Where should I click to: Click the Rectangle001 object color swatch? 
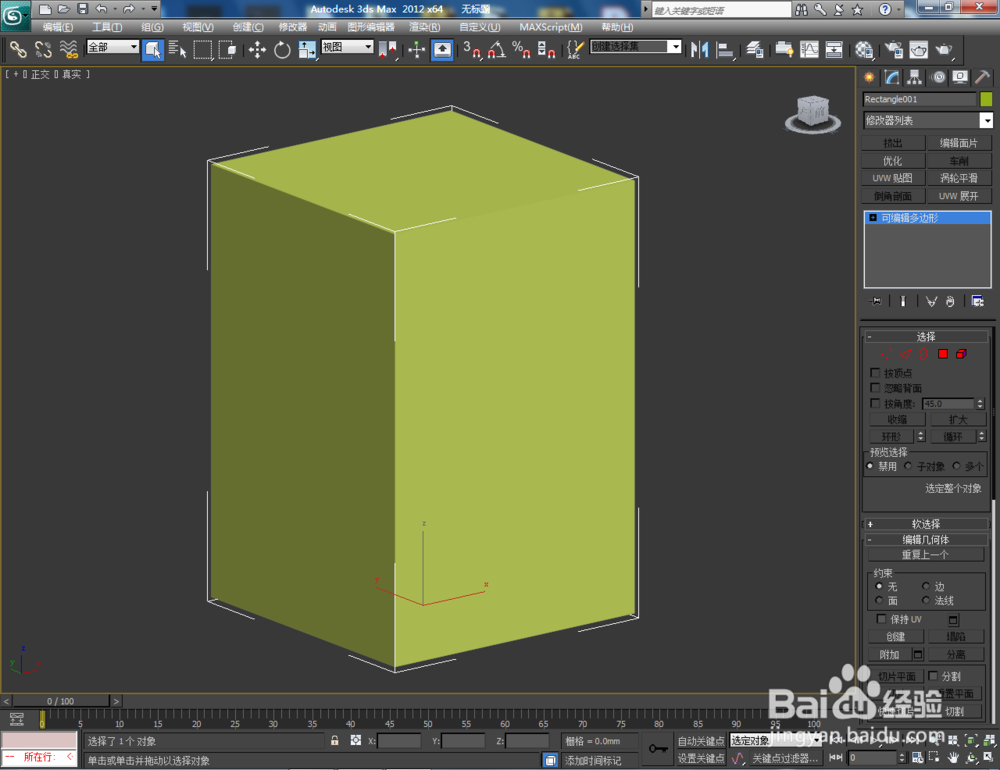pyautogui.click(x=988, y=99)
